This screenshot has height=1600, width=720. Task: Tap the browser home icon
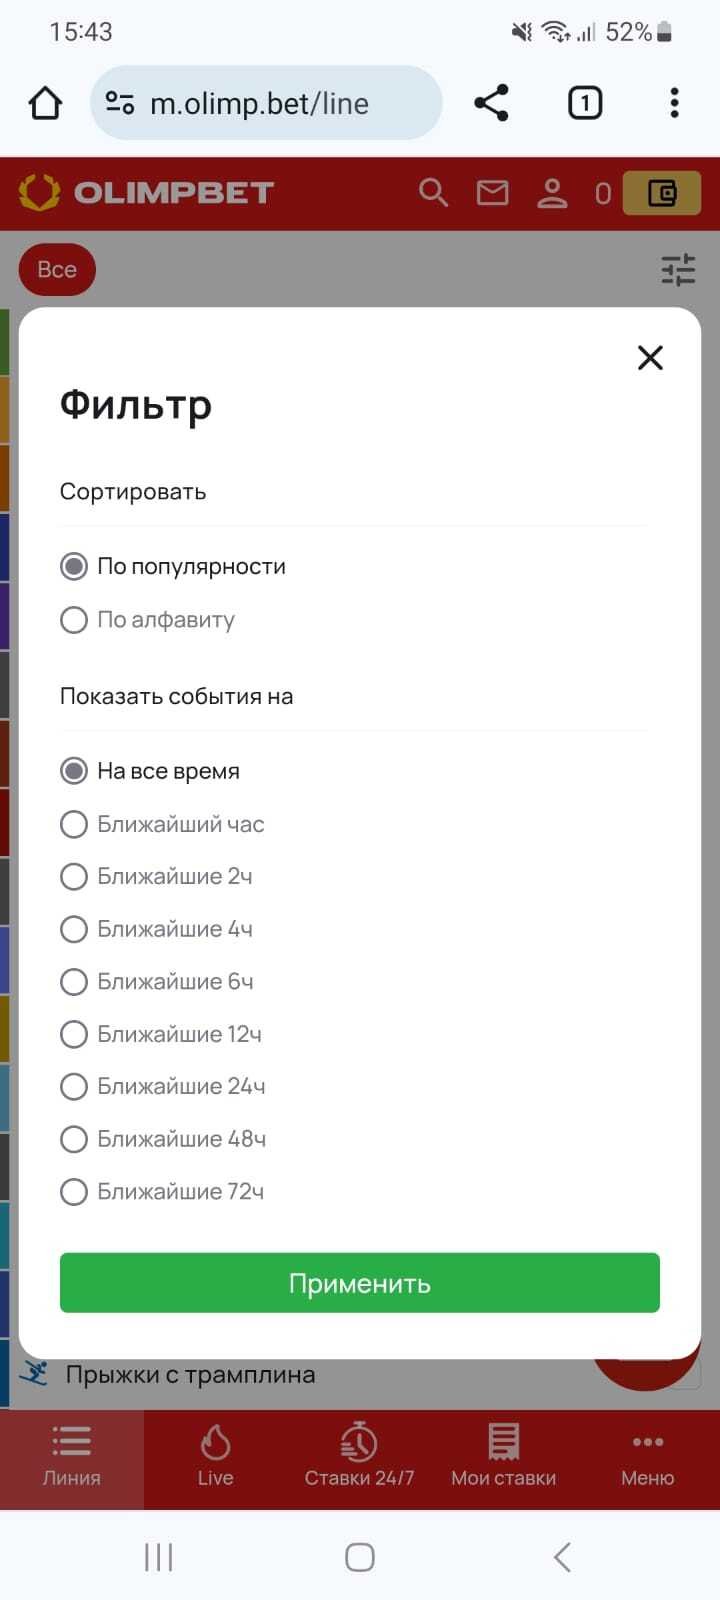[45, 103]
